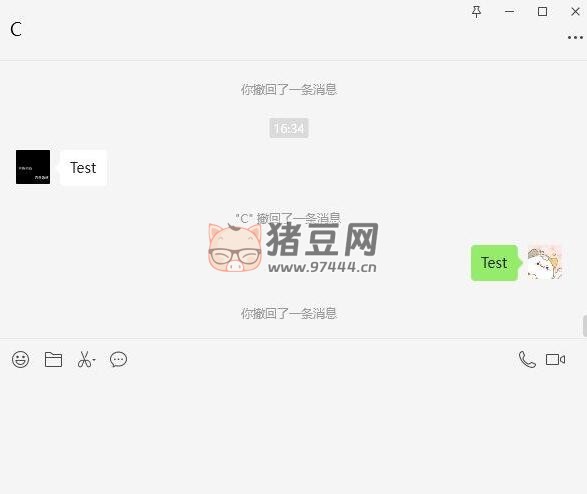
Task: Select the received white Test message bubble
Action: (x=83, y=168)
